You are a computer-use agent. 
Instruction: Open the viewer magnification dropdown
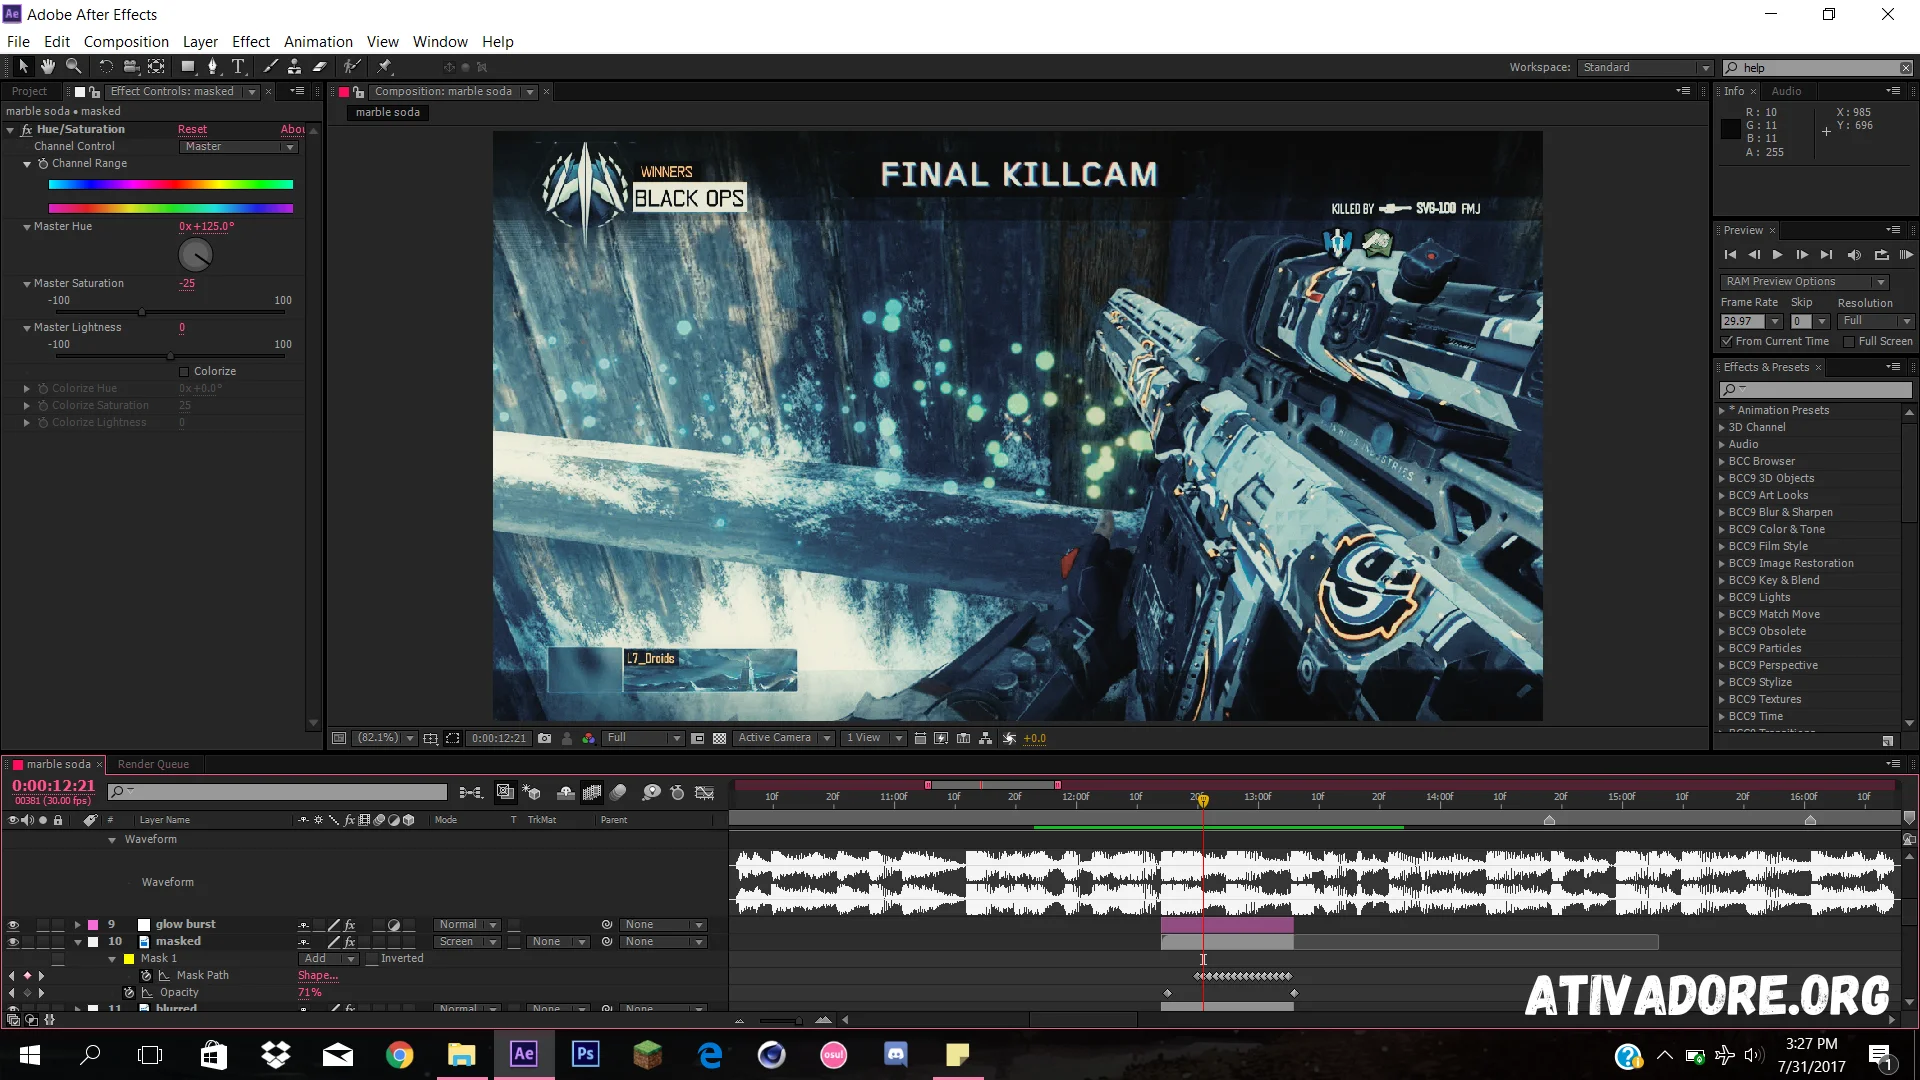click(385, 738)
